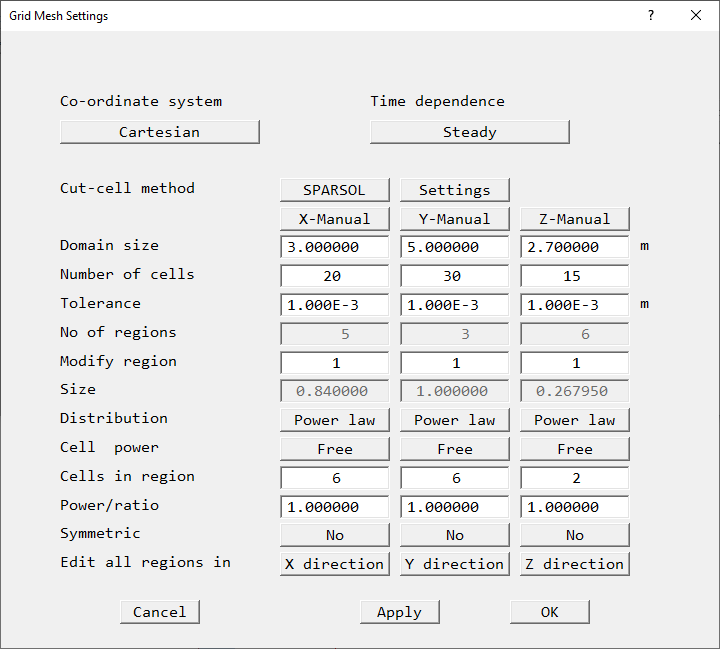
Task: Switch the Y-Manual mesh mode button
Action: tap(454, 219)
